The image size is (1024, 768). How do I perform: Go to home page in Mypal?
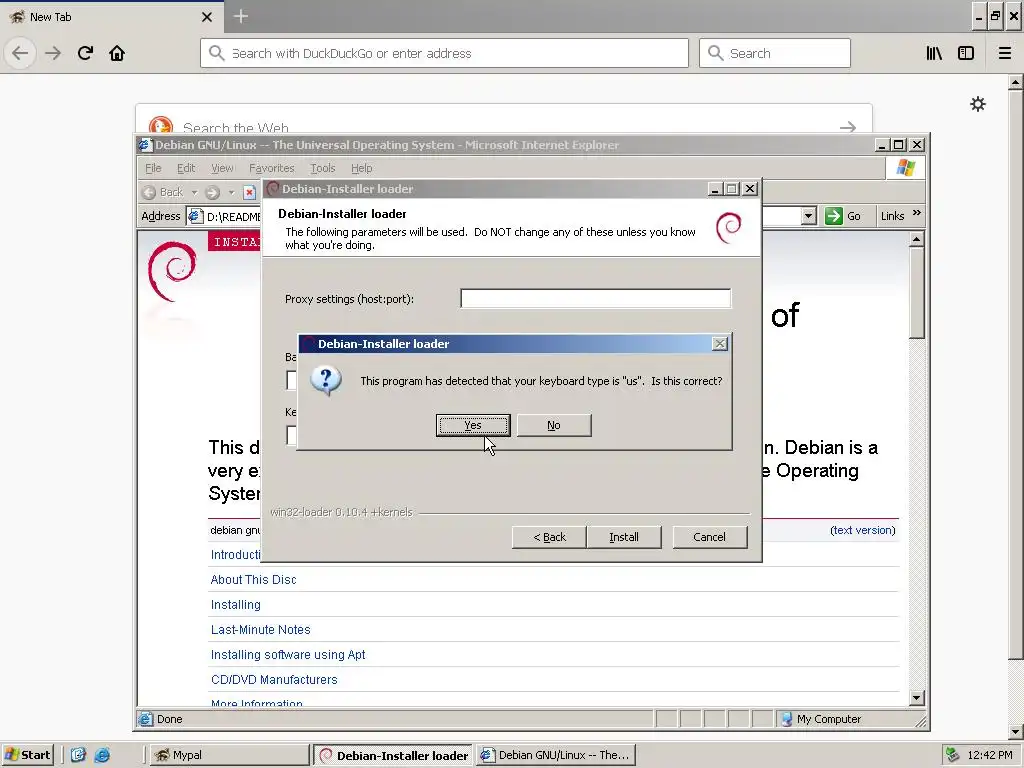coord(117,53)
